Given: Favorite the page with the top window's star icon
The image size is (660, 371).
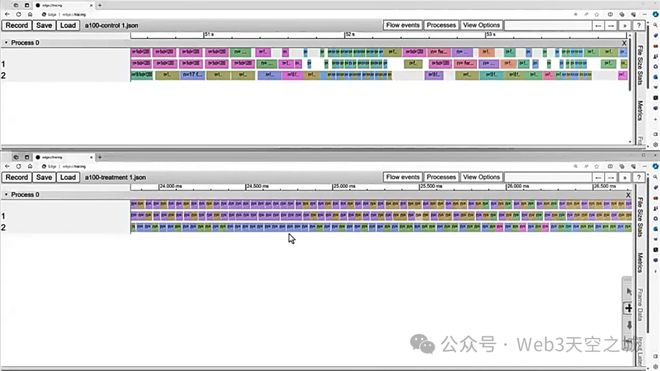Looking at the screenshot, I should [597, 14].
